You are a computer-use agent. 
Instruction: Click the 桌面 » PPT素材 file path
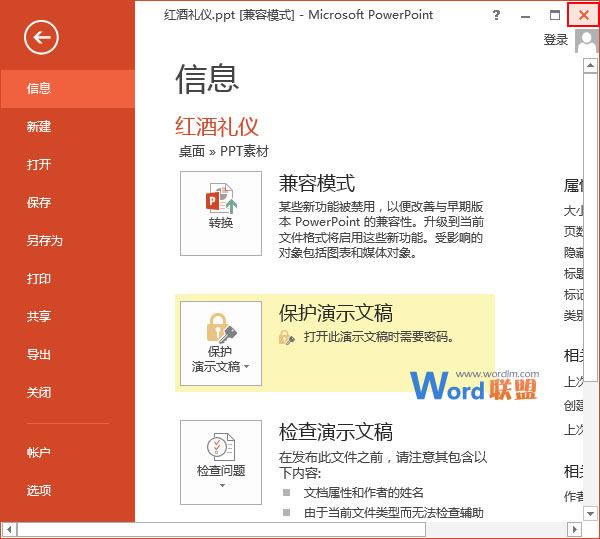(x=224, y=151)
